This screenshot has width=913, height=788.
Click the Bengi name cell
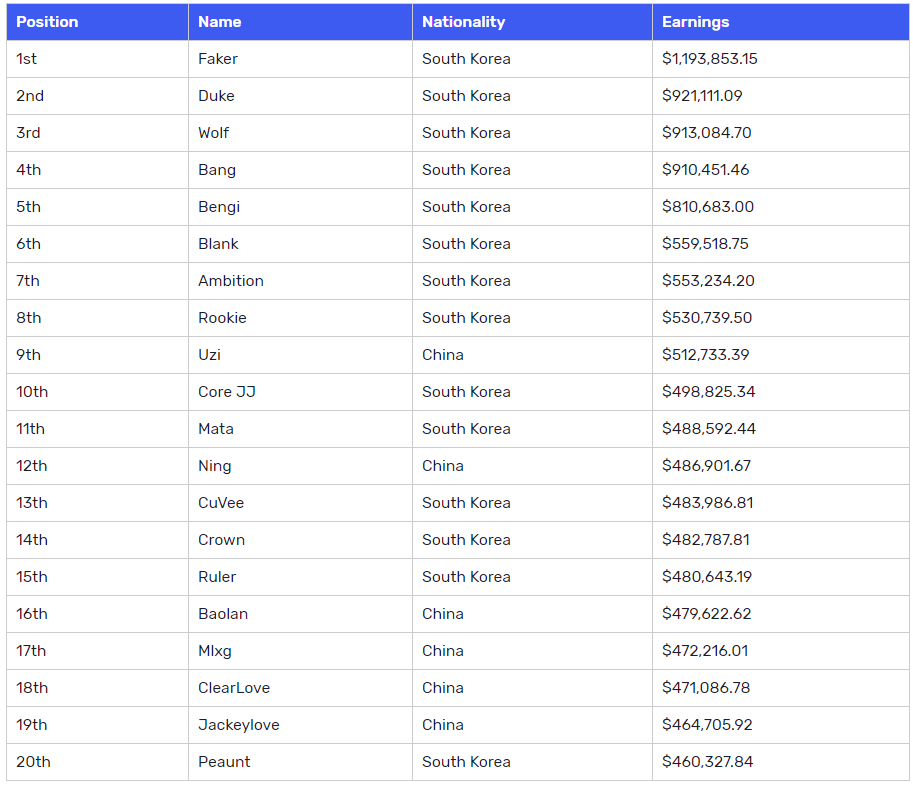300,207
